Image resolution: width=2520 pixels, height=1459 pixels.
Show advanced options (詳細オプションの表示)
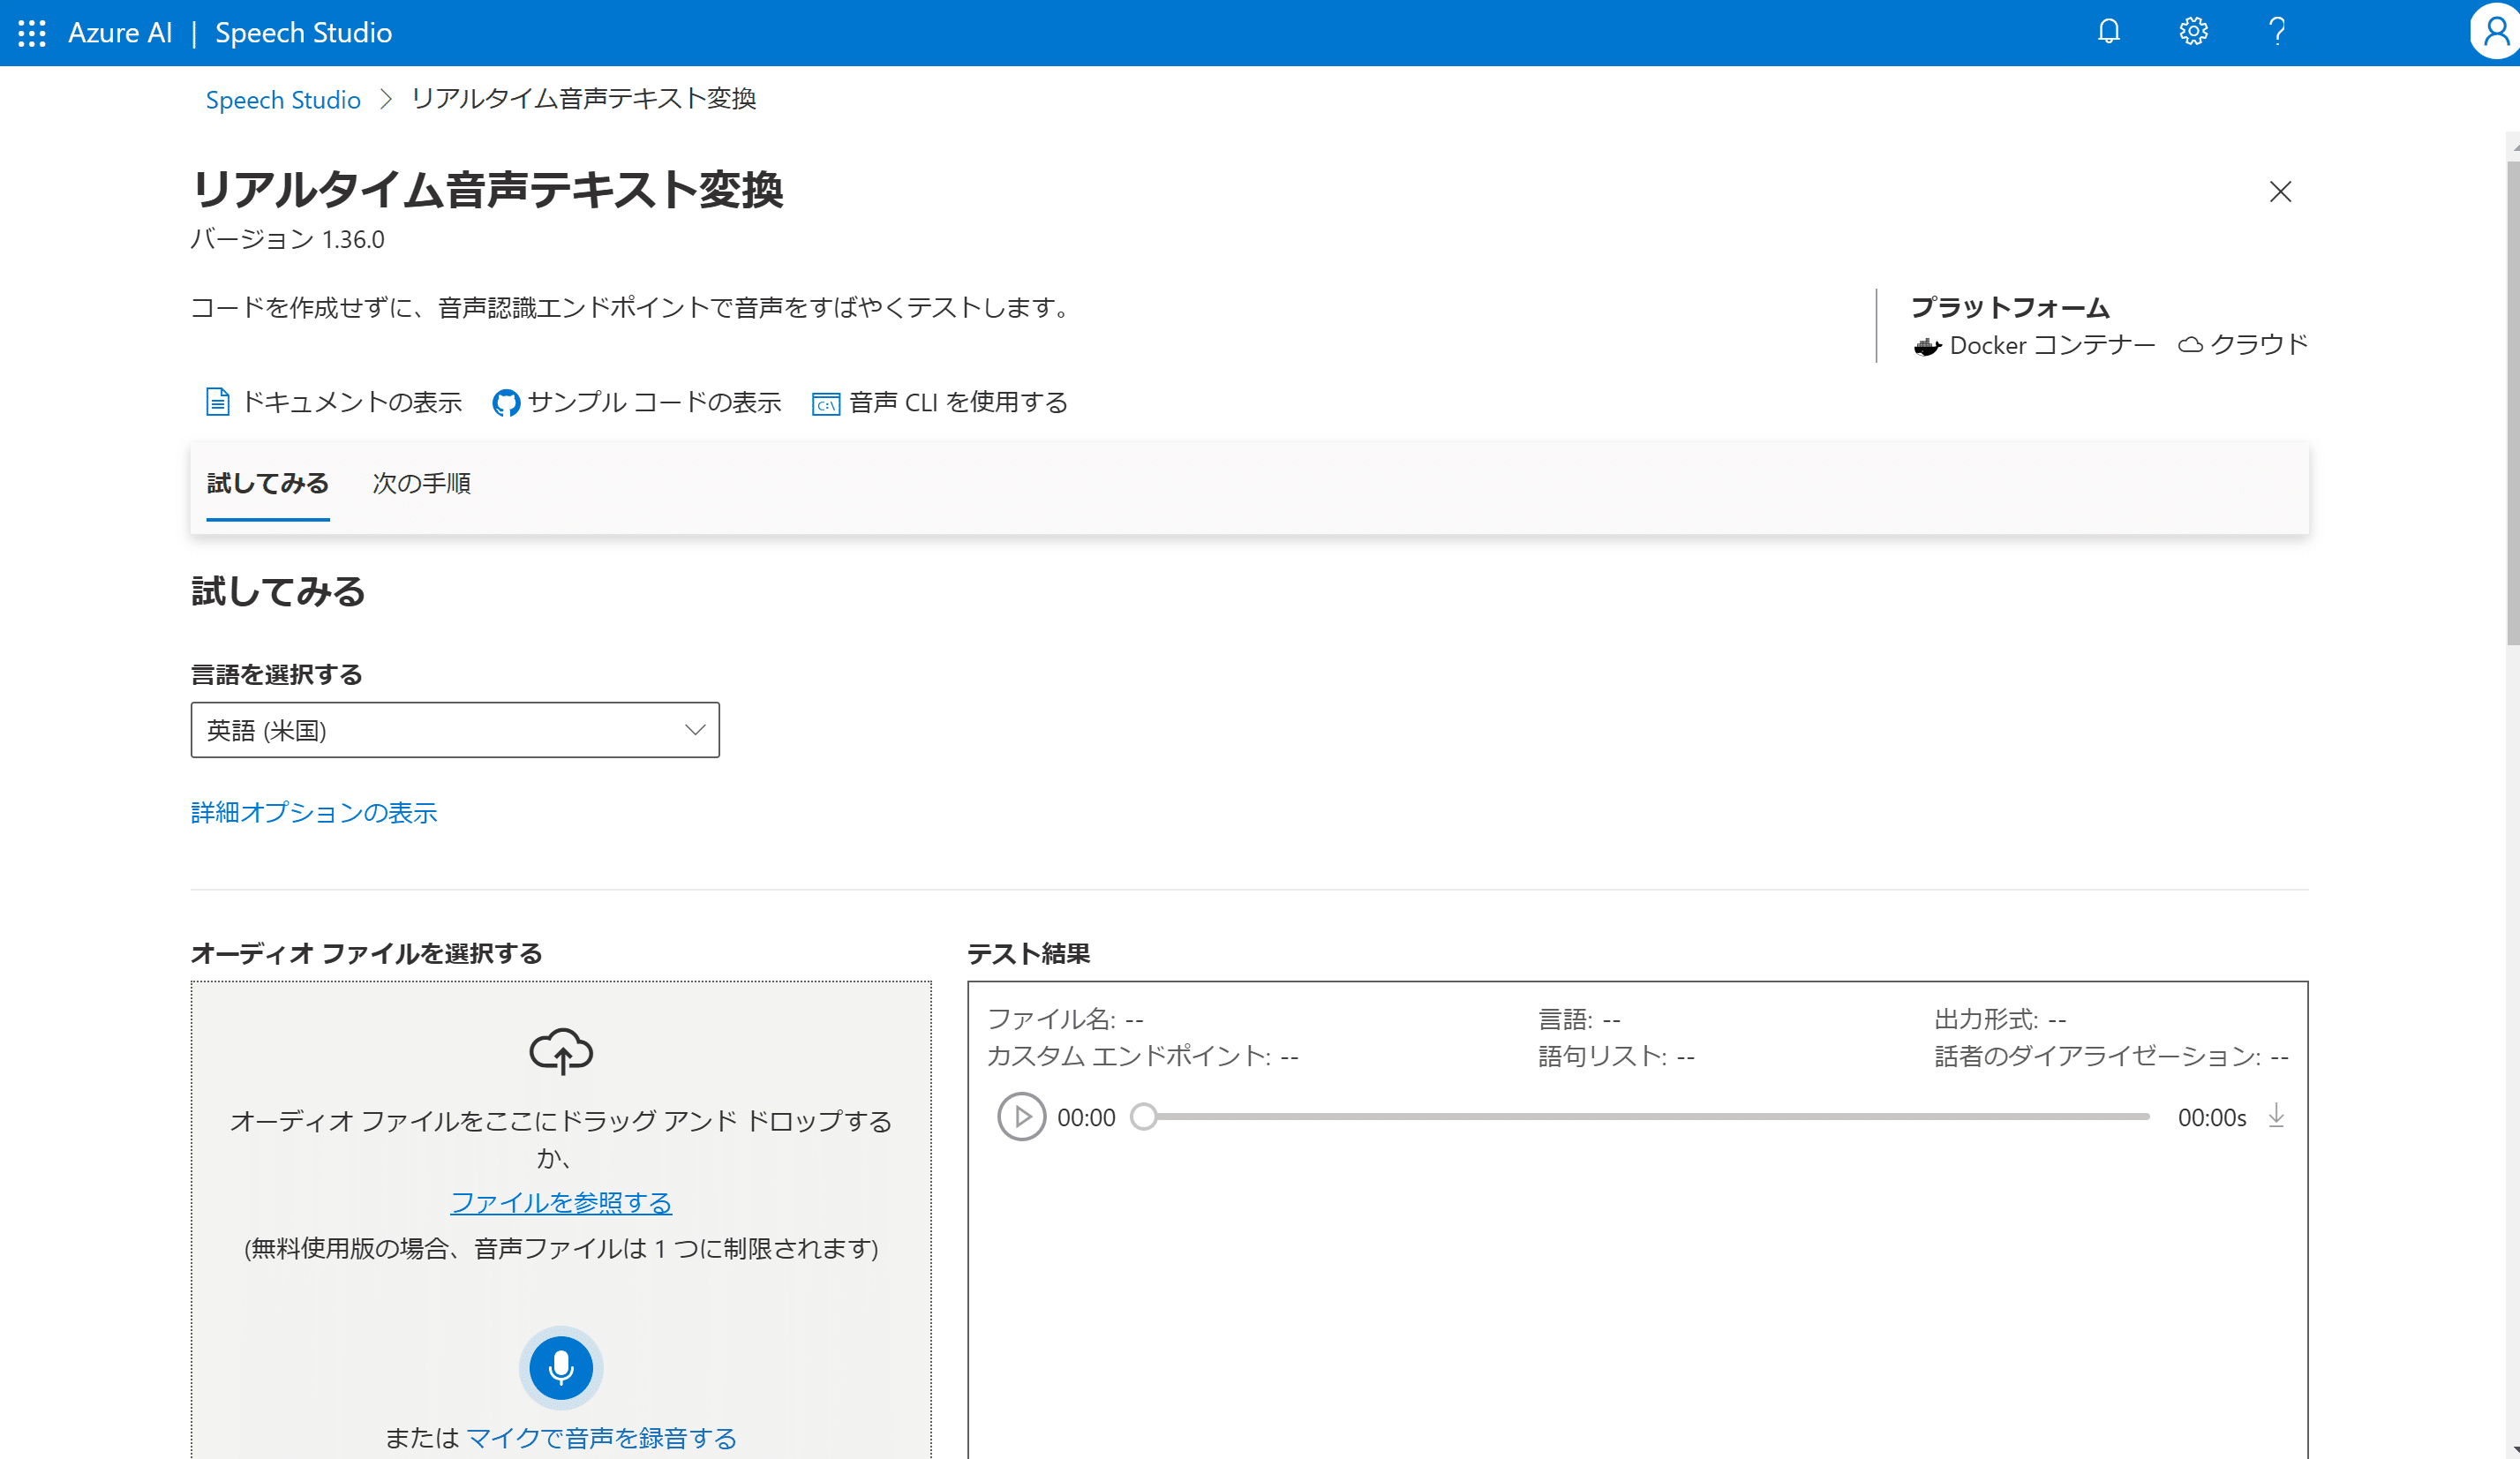(314, 812)
